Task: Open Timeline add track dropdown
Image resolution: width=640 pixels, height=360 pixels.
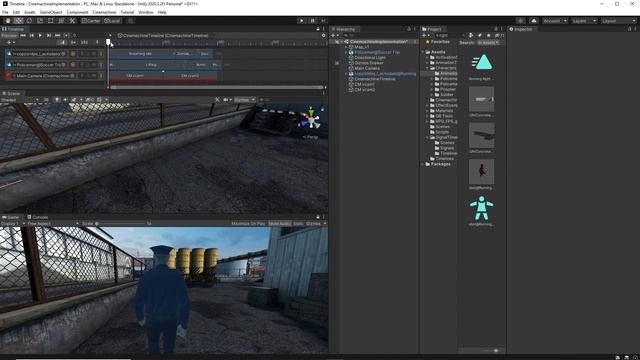Action: point(11,42)
